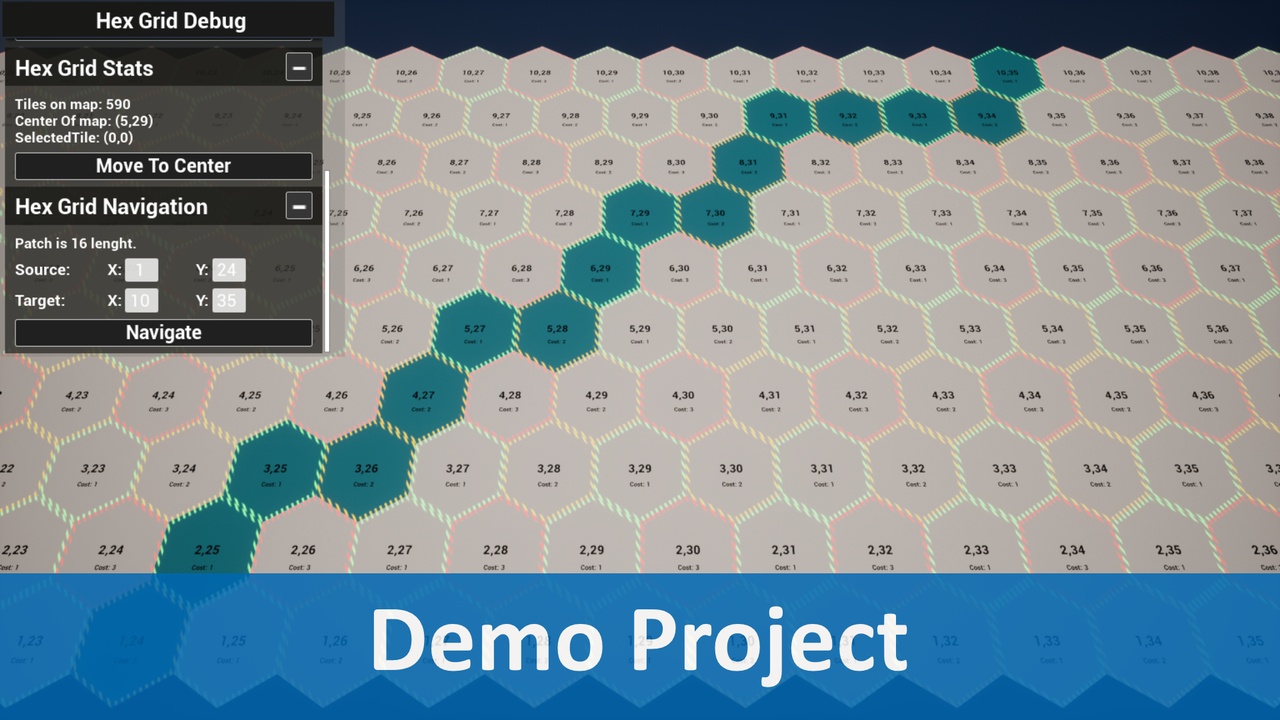Select hex tile 6,31
1280x720 pixels.
coord(758,272)
